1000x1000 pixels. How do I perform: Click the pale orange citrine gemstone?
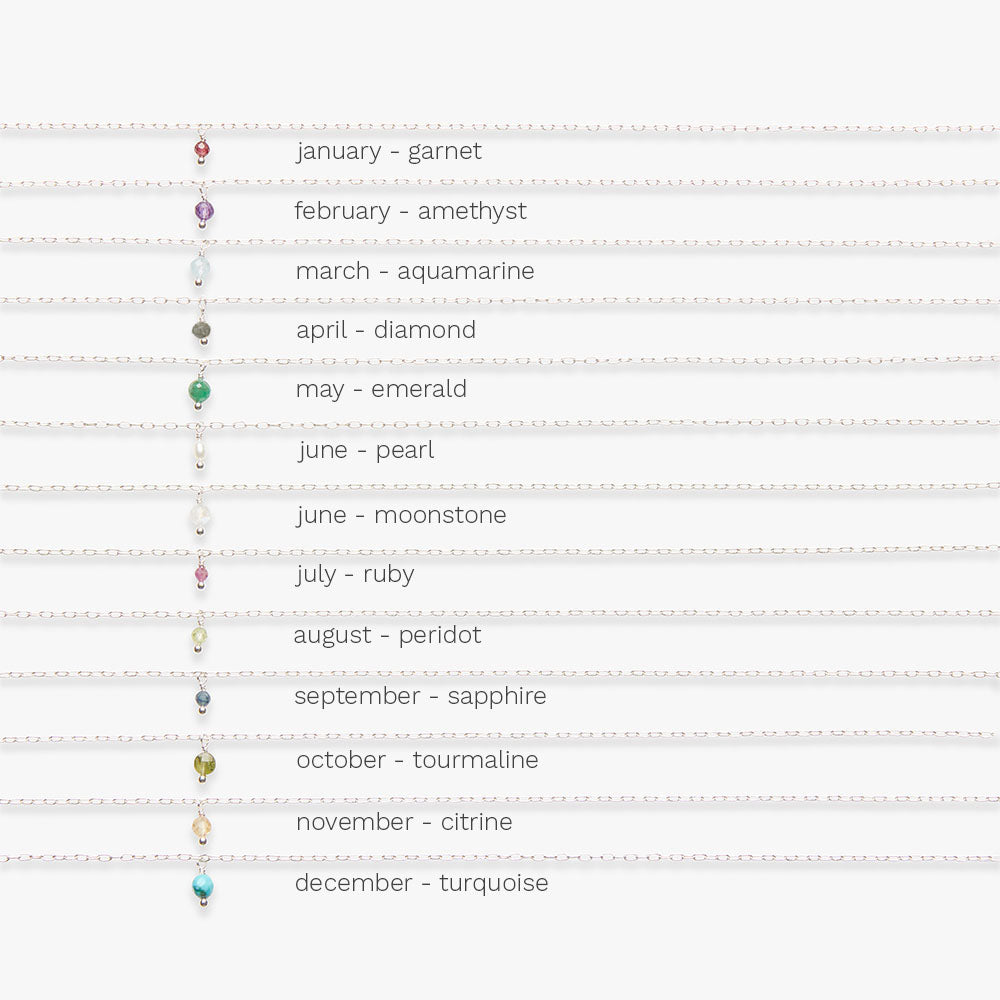point(202,825)
